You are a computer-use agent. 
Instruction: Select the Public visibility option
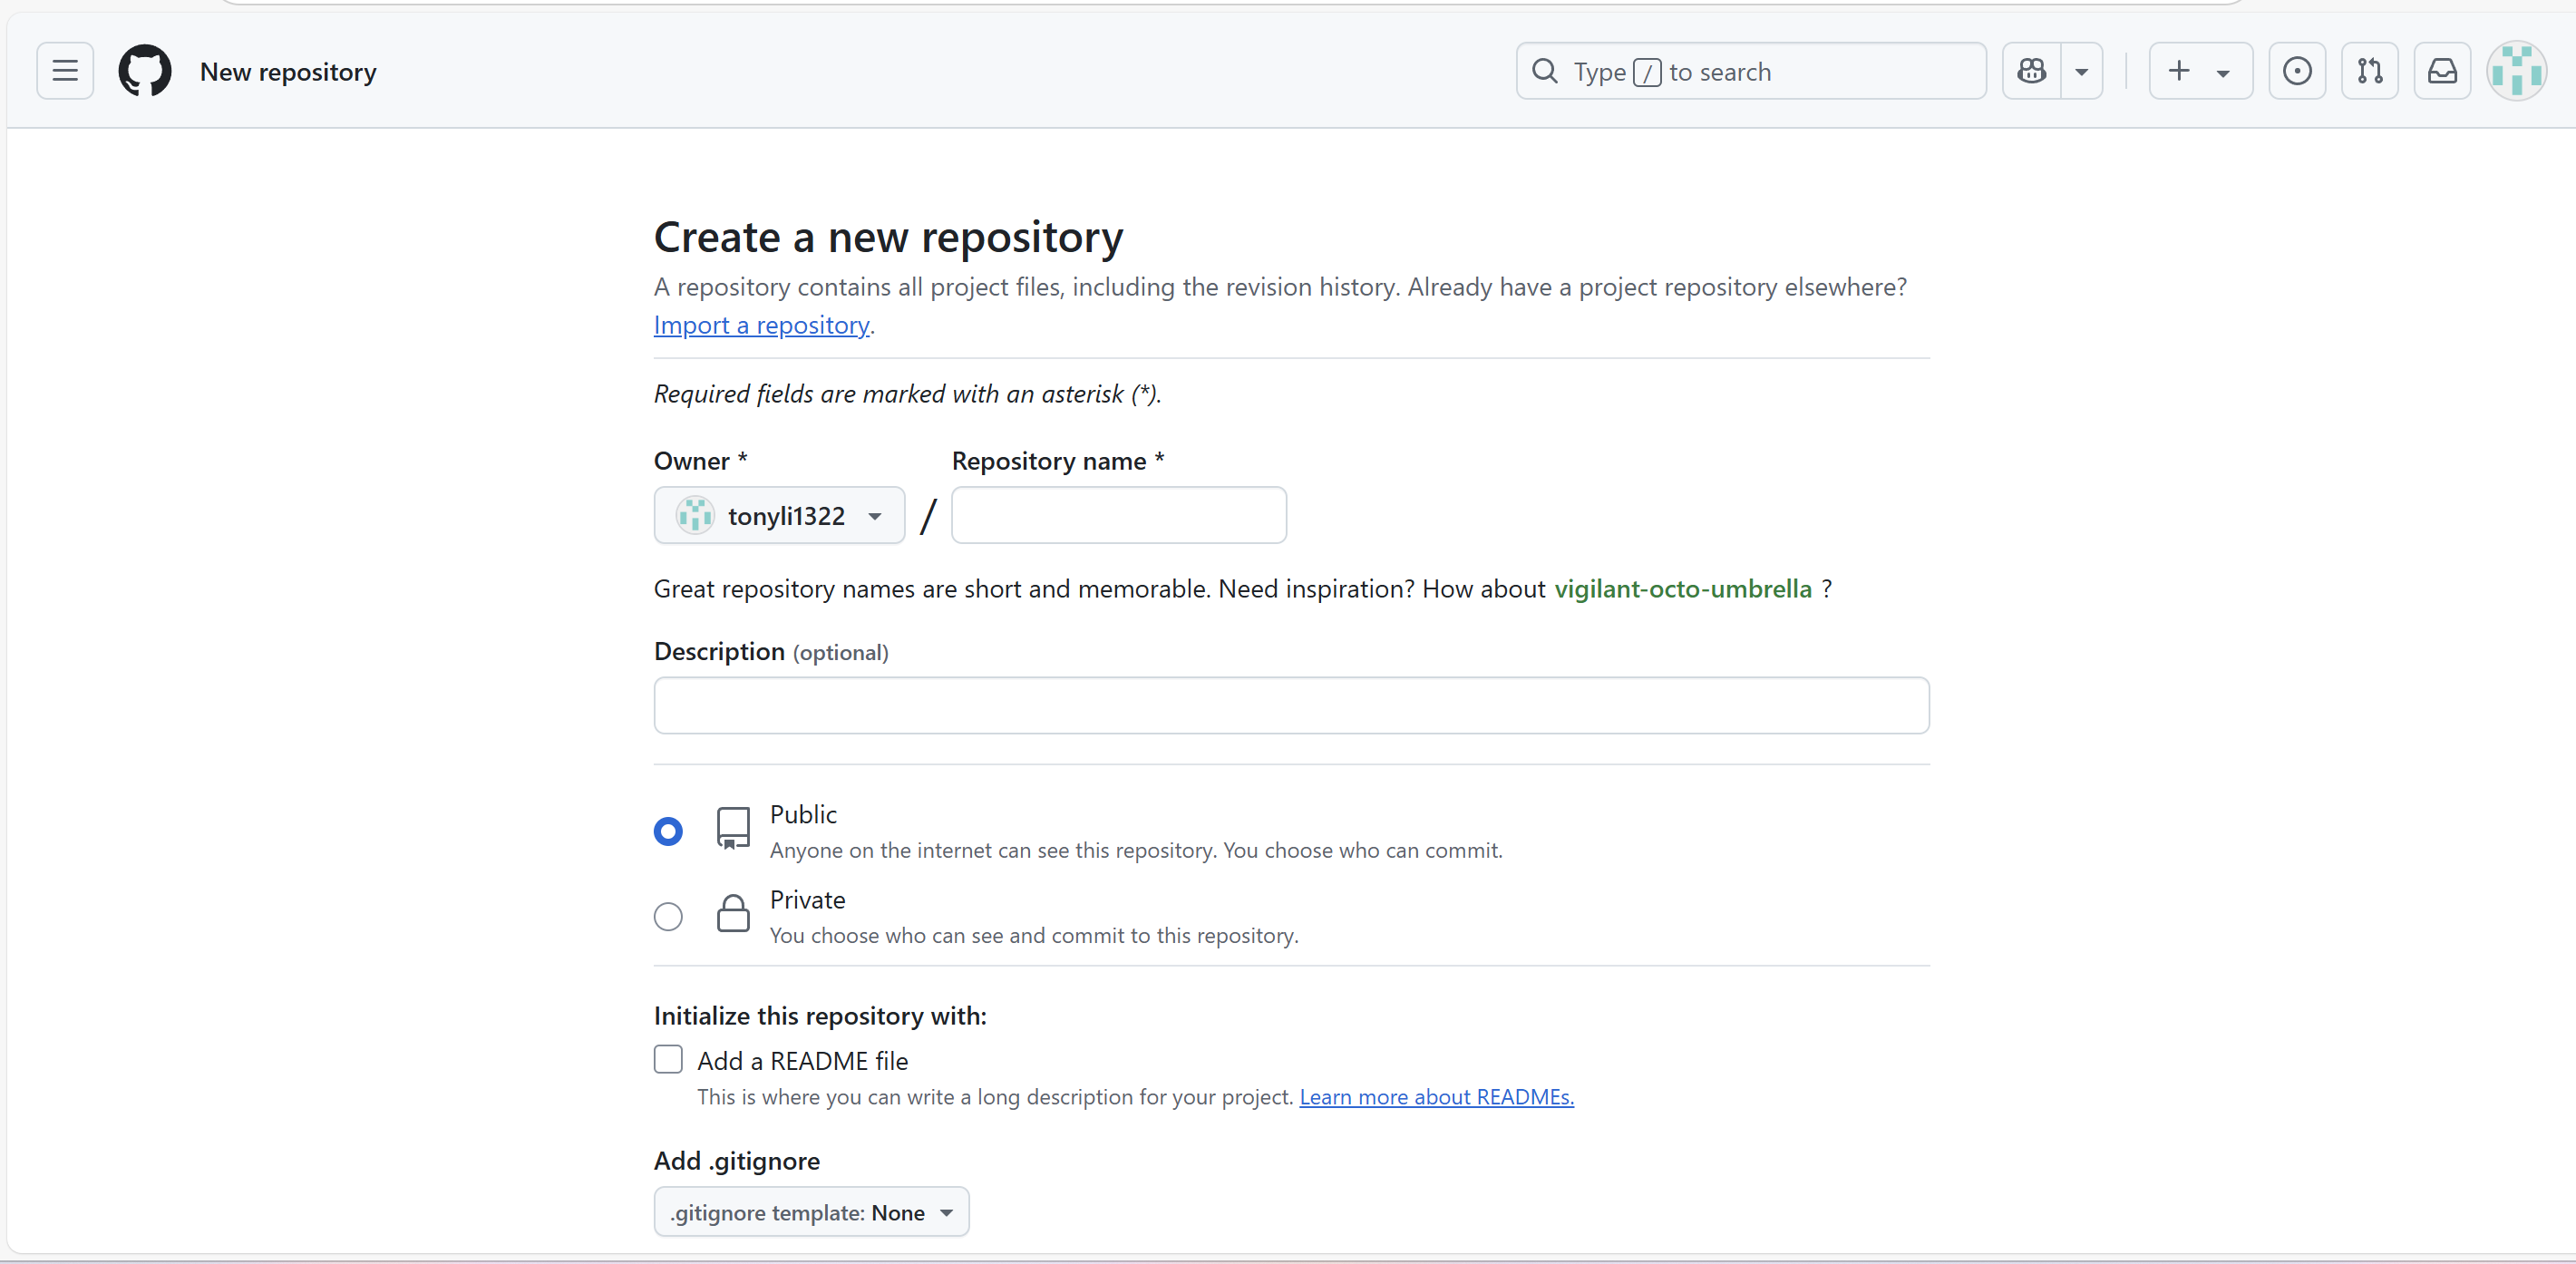668,831
